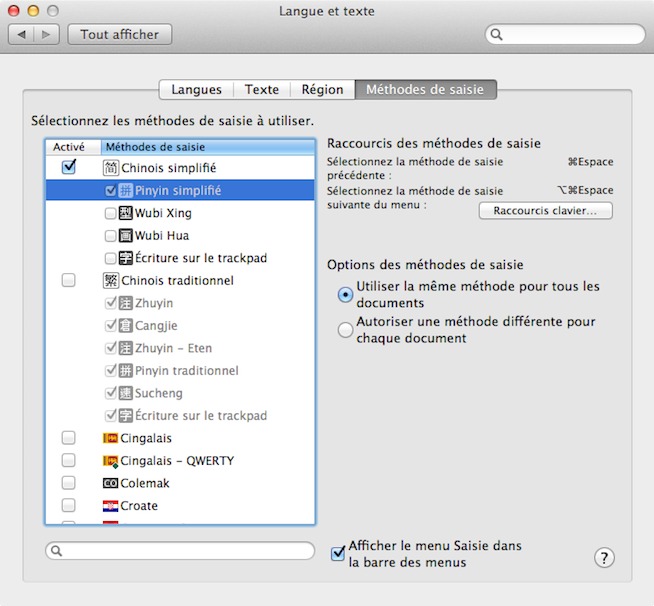This screenshot has width=654, height=606.
Task: Uncheck Afficher le menu Saisie checkbox
Action: pyautogui.click(x=338, y=552)
